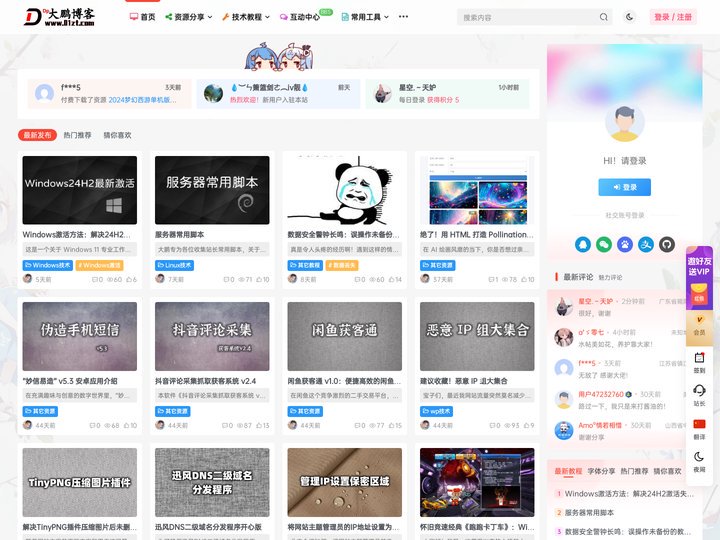Image resolution: width=720 pixels, height=540 pixels.
Task: Select the 热门推荐 sidebar tab
Action: [x=634, y=471]
